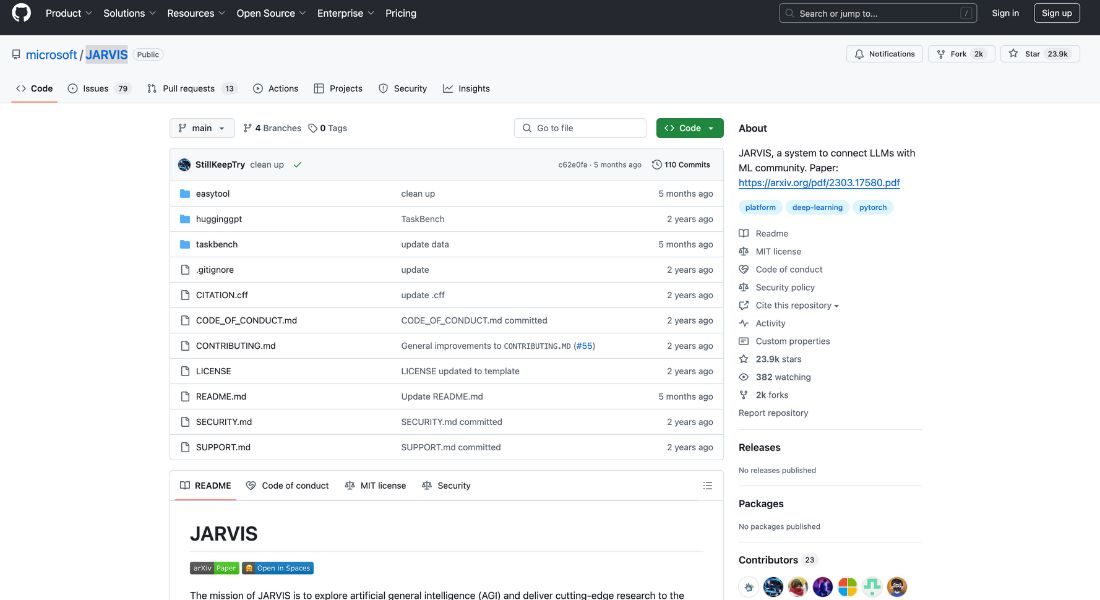Click the Go to file search field

(x=580, y=127)
